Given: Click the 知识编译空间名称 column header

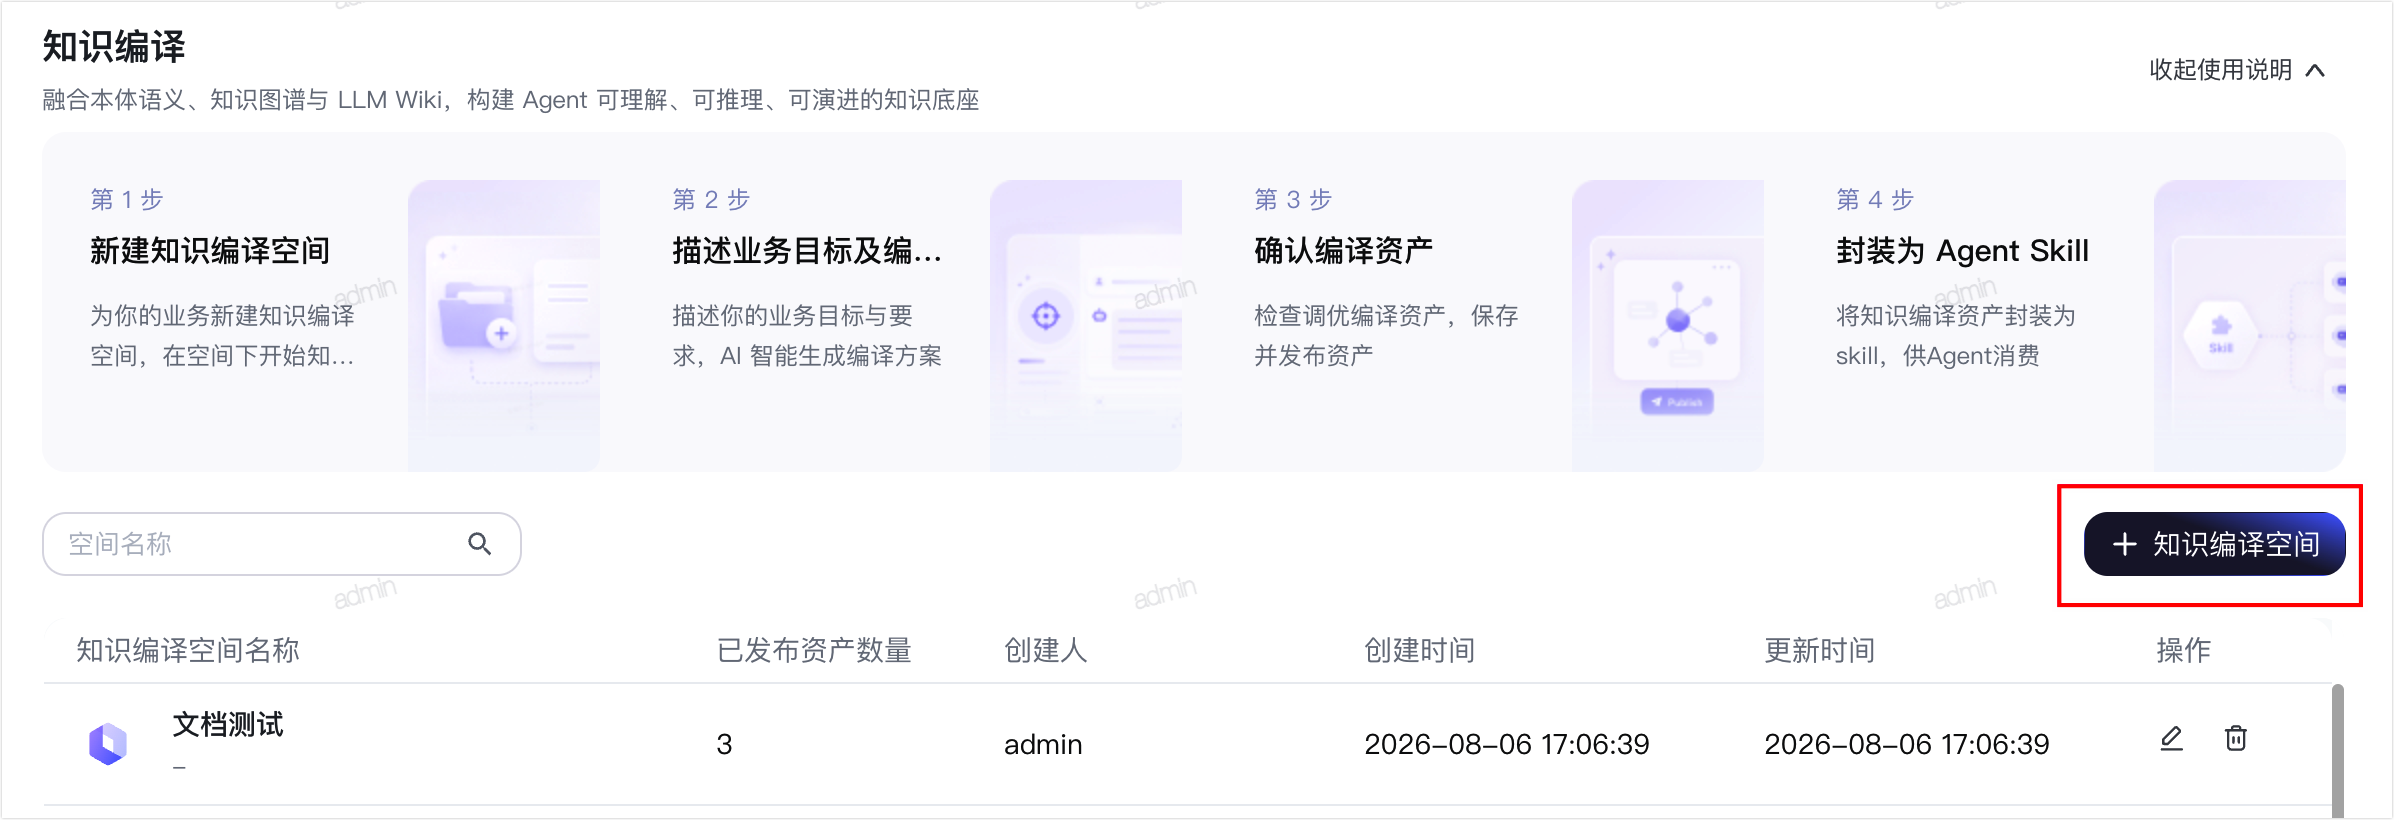Looking at the screenshot, I should [x=188, y=650].
